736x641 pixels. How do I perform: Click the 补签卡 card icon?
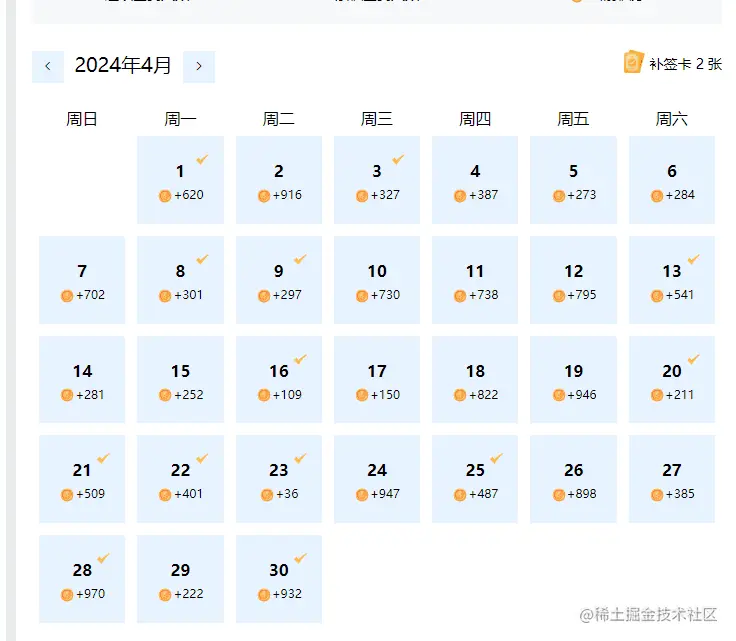pyautogui.click(x=633, y=62)
